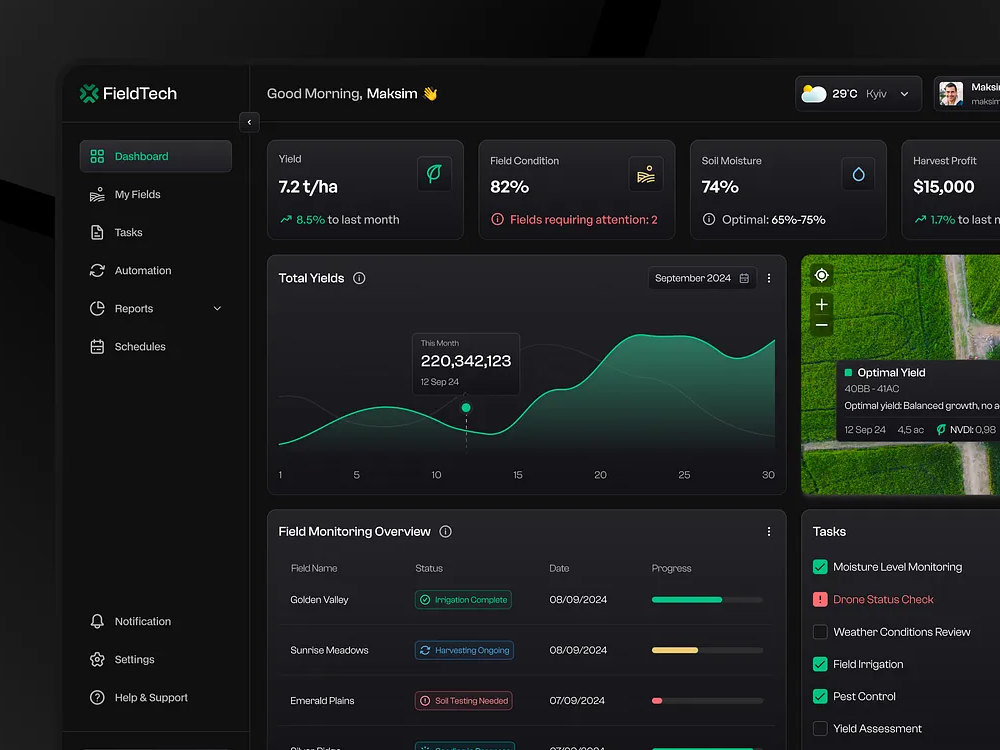Check Yield Assessment task
Image resolution: width=1000 pixels, height=750 pixels.
(x=820, y=728)
